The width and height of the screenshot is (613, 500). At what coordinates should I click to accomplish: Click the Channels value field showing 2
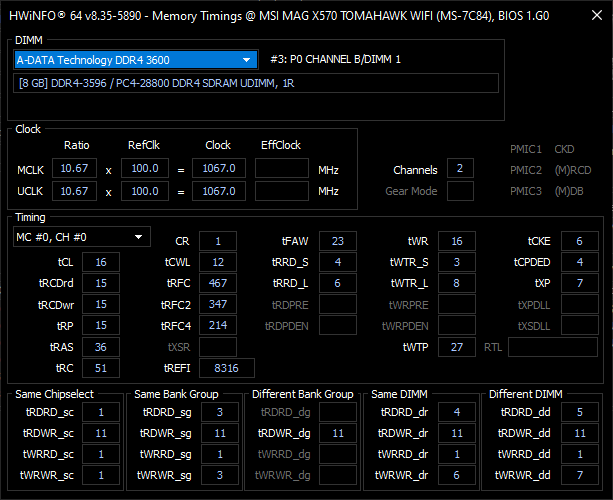coord(460,168)
